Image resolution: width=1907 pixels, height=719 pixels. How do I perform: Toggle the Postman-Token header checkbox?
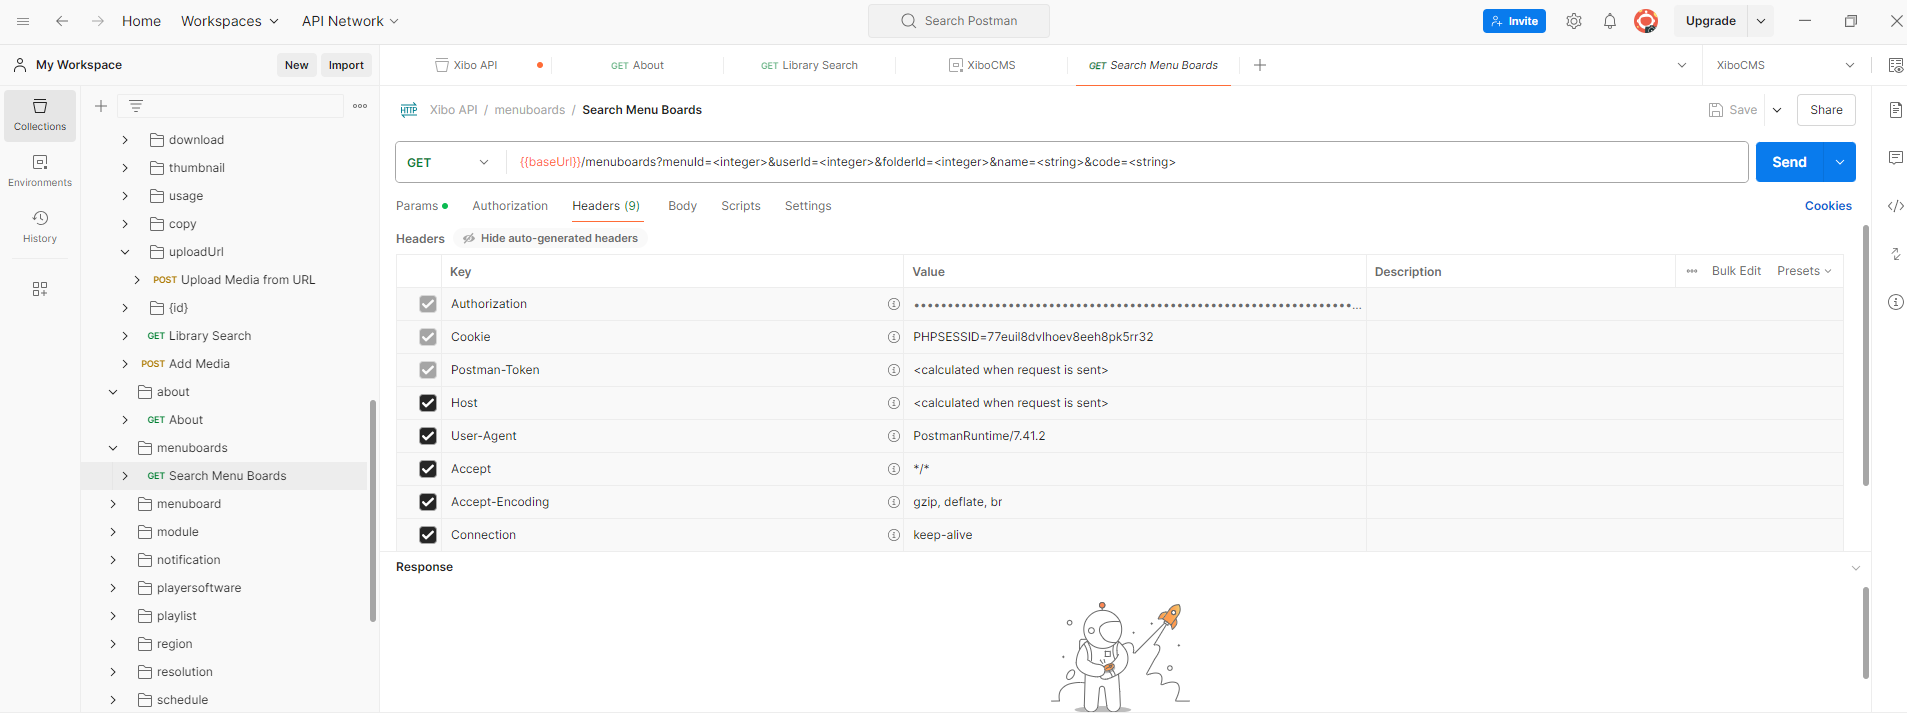click(x=428, y=370)
